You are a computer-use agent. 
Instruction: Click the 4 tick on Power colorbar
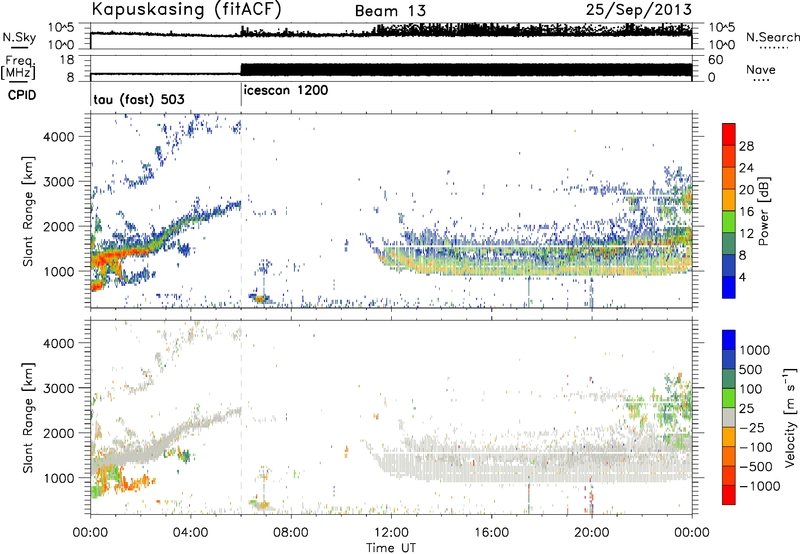tap(743, 278)
